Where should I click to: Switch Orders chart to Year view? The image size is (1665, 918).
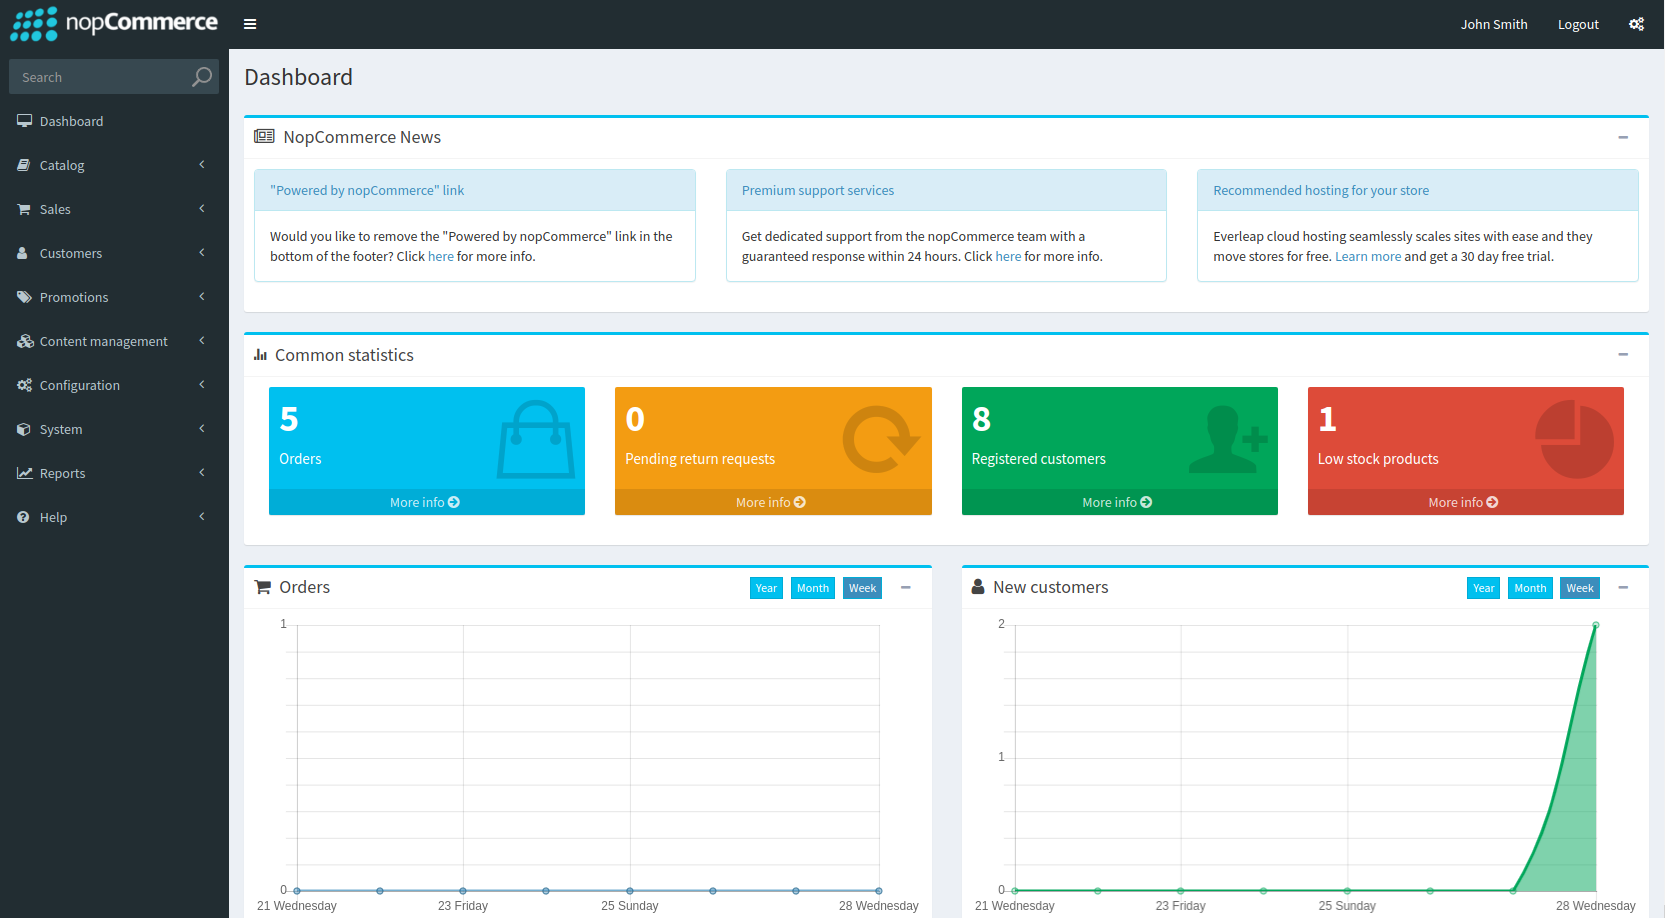[766, 588]
